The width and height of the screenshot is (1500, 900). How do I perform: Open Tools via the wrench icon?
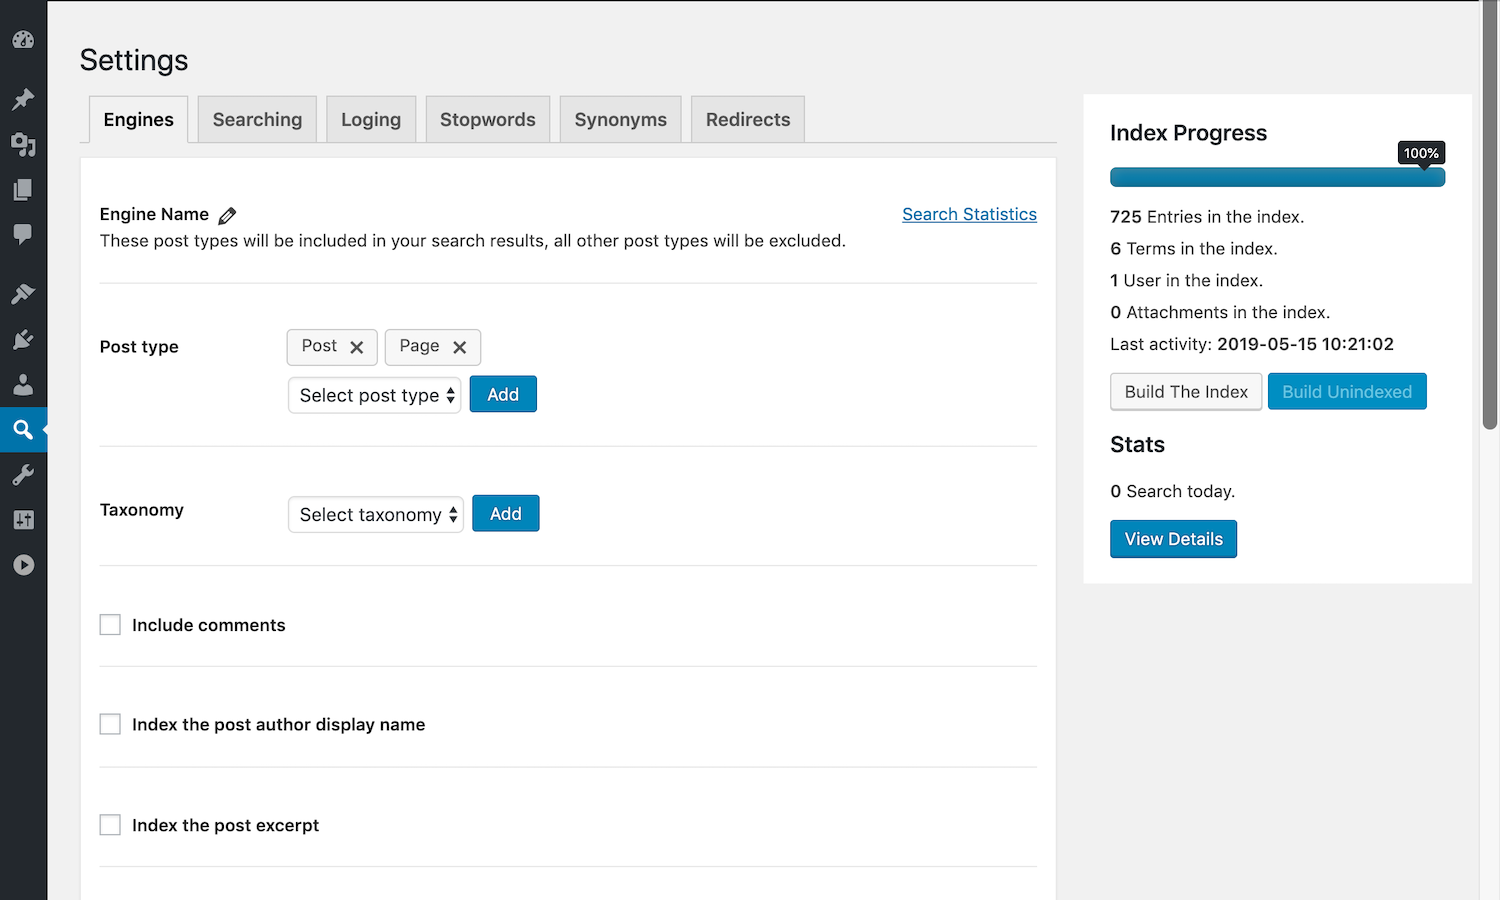23,475
